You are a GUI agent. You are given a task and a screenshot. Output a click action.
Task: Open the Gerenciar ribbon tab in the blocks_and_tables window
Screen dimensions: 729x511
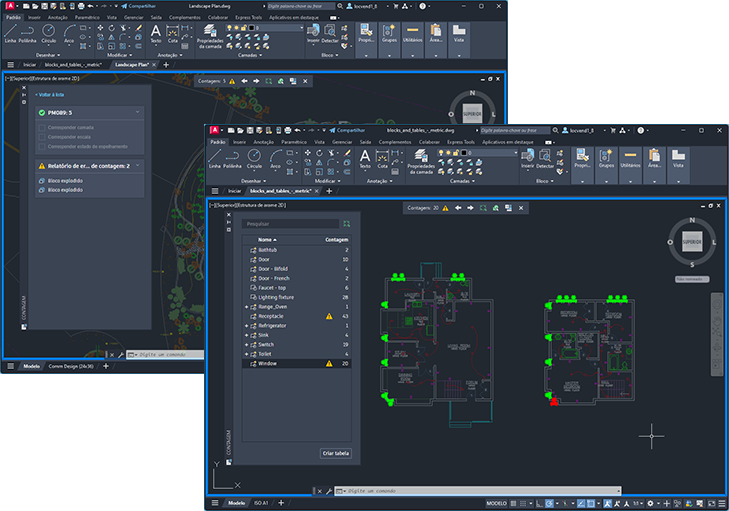point(342,142)
